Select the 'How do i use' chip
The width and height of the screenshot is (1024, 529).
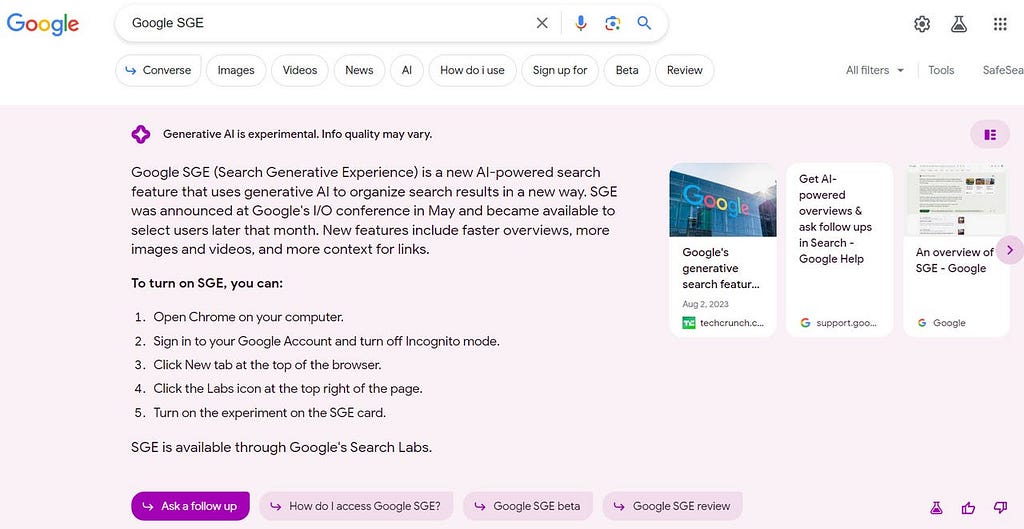click(x=472, y=70)
